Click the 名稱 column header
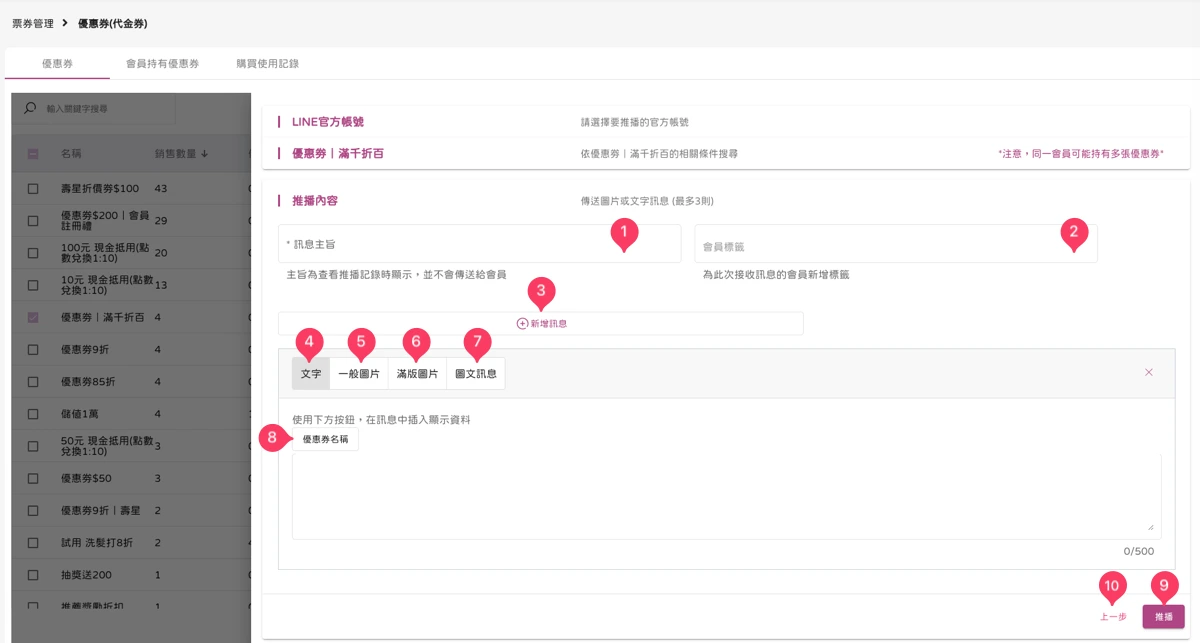1200x643 pixels. pyautogui.click(x=70, y=154)
